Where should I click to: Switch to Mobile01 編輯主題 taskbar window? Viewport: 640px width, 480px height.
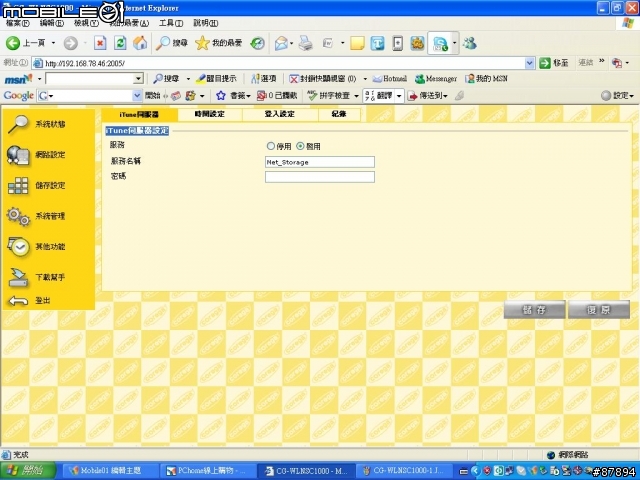pyautogui.click(x=110, y=471)
